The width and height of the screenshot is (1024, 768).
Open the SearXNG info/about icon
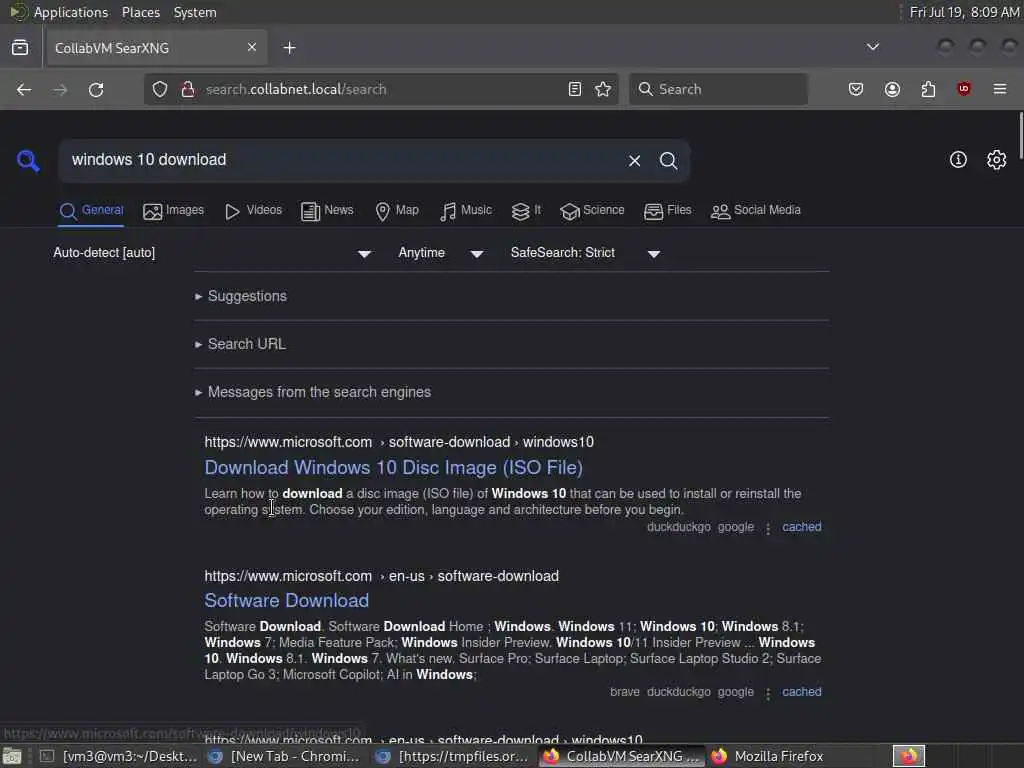(x=958, y=160)
